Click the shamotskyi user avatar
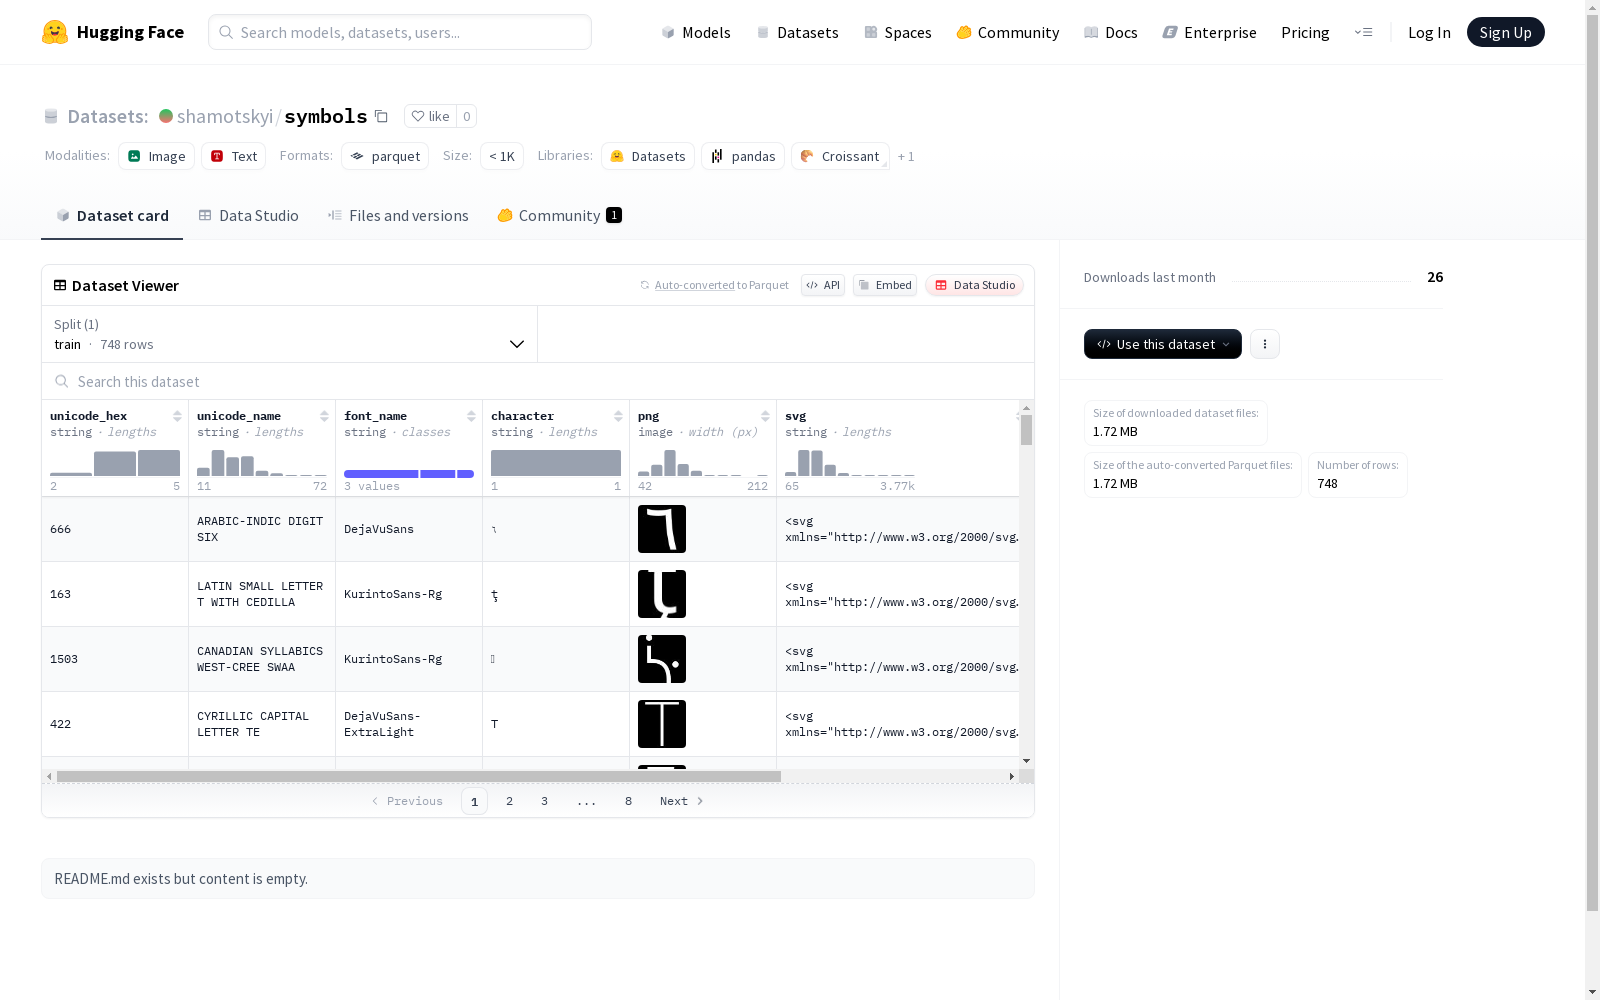This screenshot has width=1600, height=1000. pyautogui.click(x=166, y=116)
